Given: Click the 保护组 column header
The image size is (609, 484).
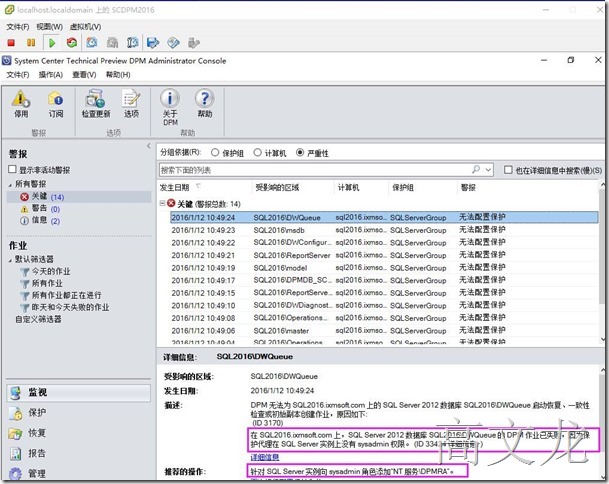Looking at the screenshot, I should (403, 188).
